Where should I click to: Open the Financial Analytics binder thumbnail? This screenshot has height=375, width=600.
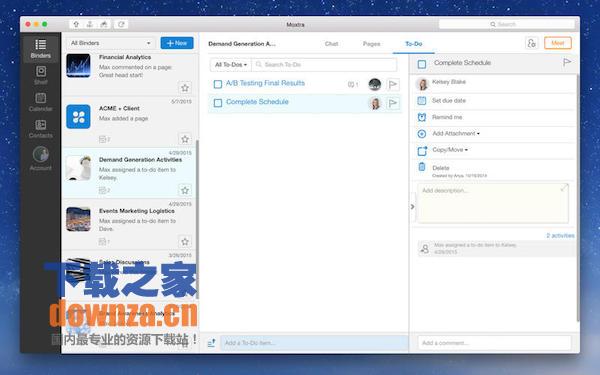point(78,65)
